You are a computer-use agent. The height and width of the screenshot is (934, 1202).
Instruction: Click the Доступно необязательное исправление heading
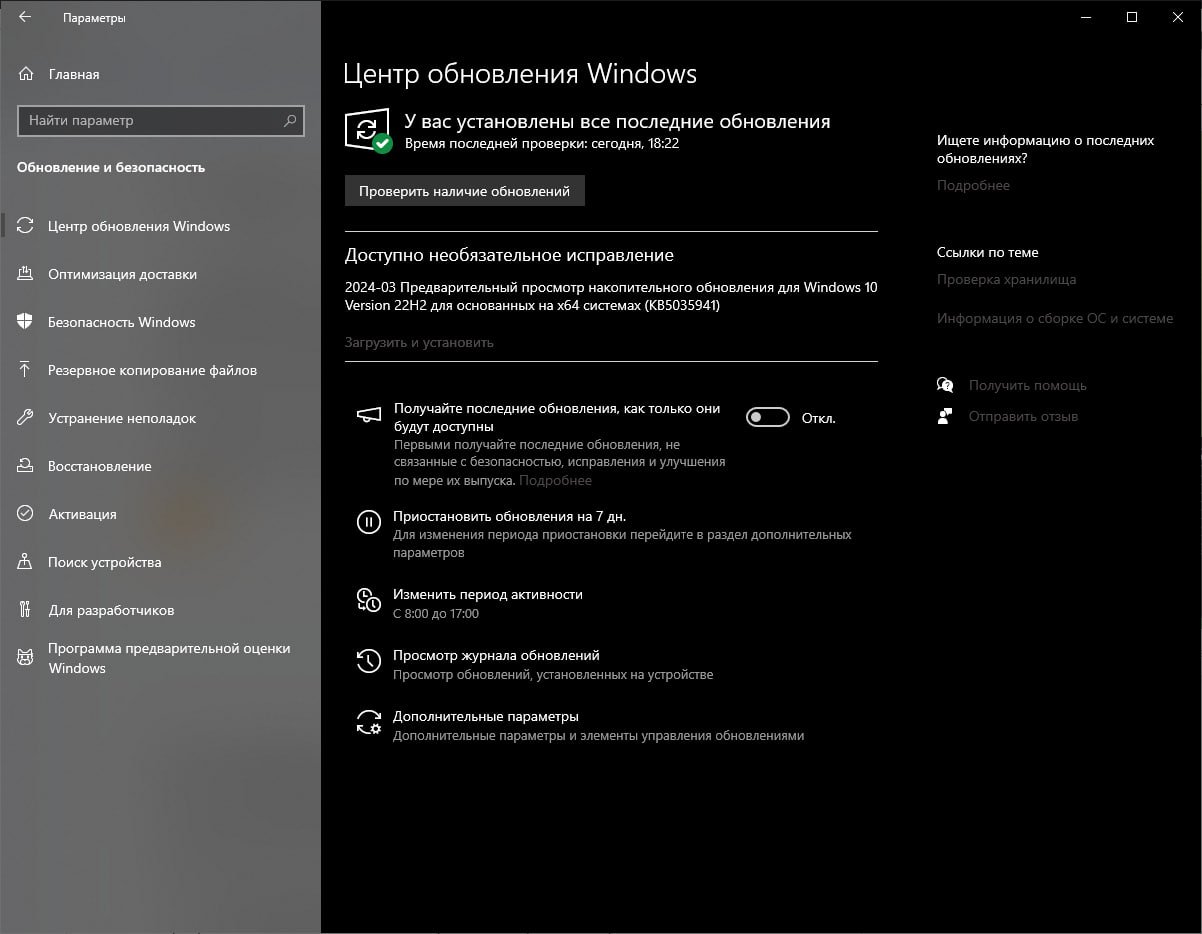(x=509, y=255)
